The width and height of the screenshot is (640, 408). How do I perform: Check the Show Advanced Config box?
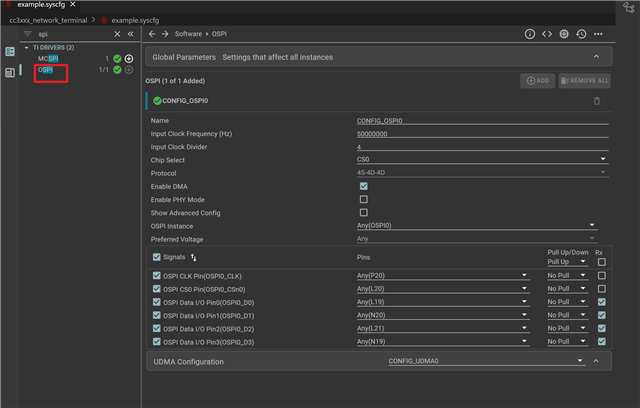click(x=364, y=212)
